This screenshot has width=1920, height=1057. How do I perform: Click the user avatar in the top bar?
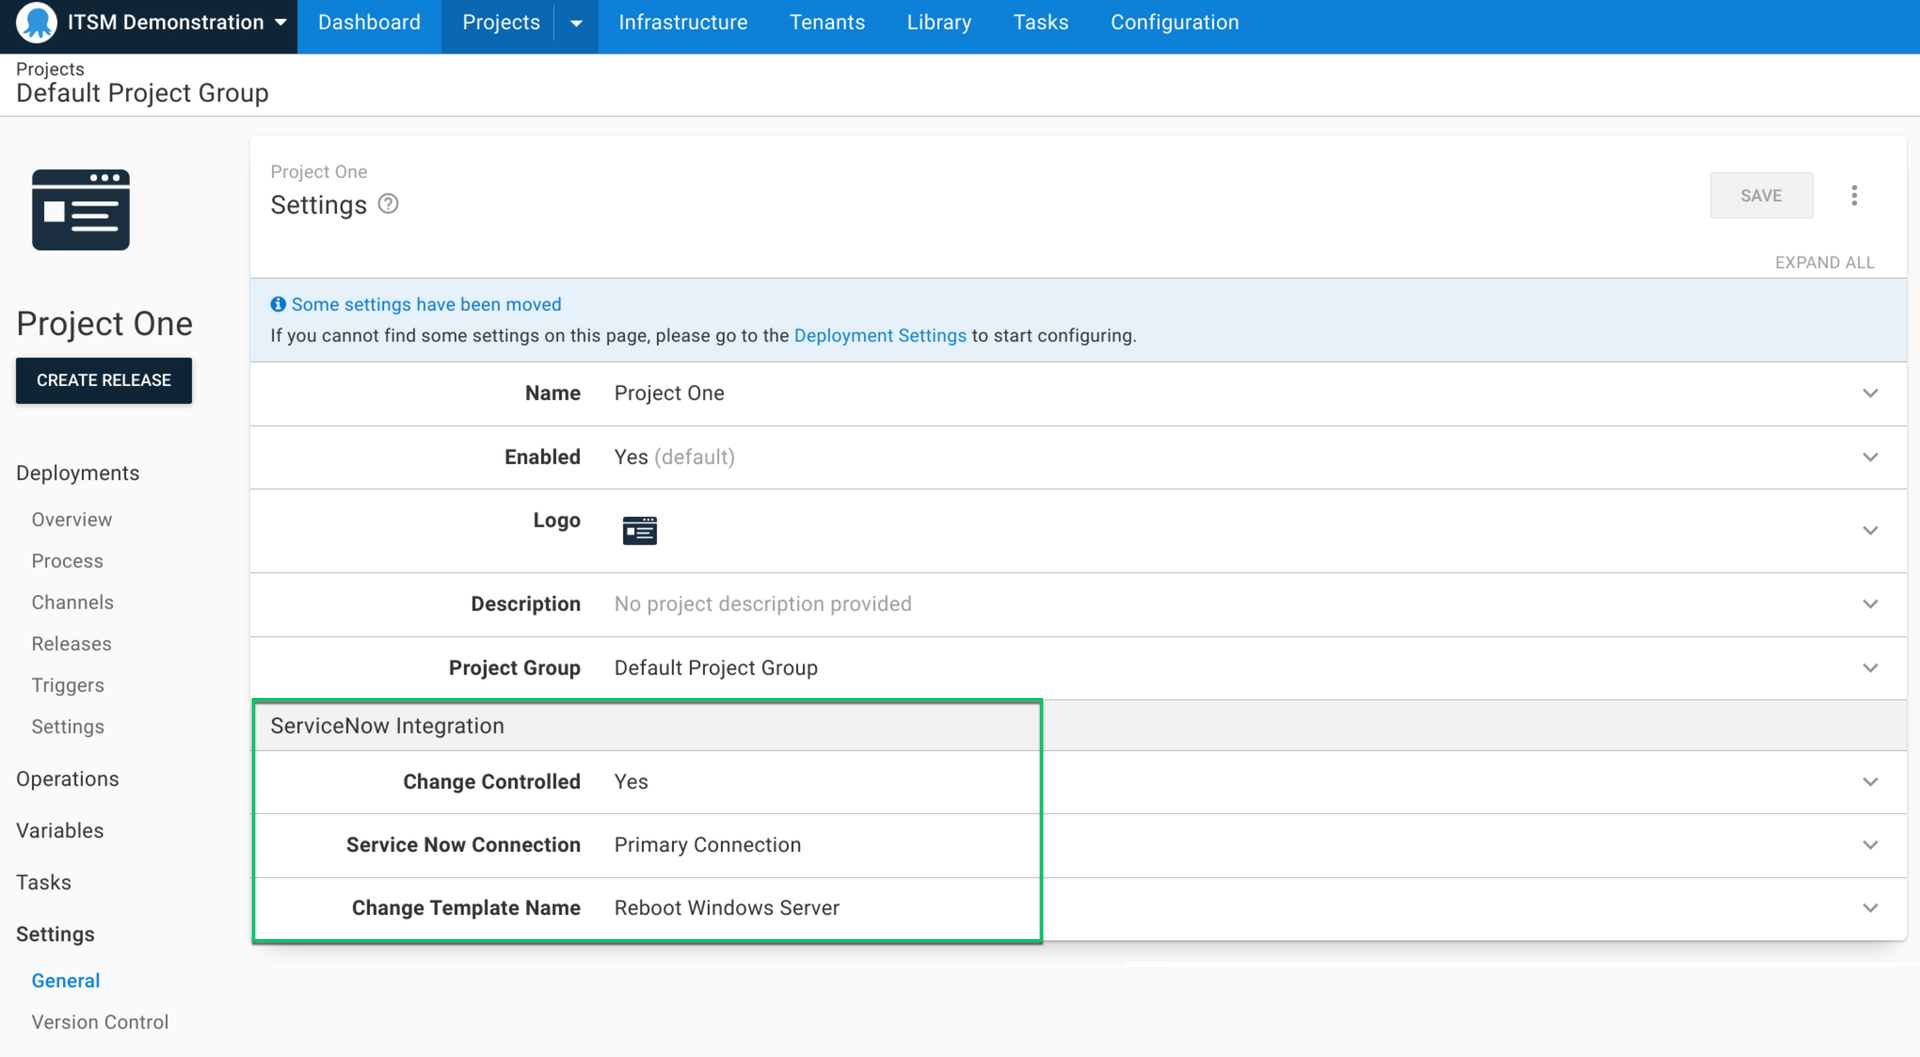pyautogui.click(x=36, y=22)
